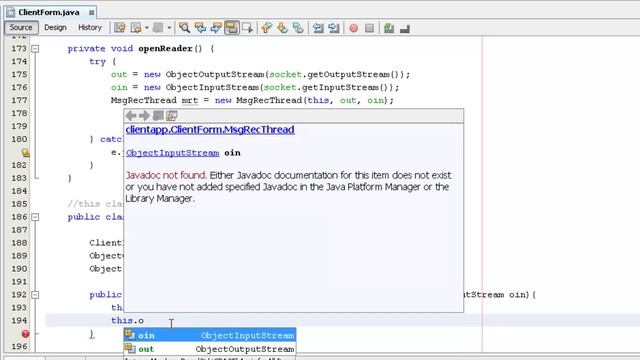Open Javadoc in external browser icon
640x360 pixels.
[158, 116]
